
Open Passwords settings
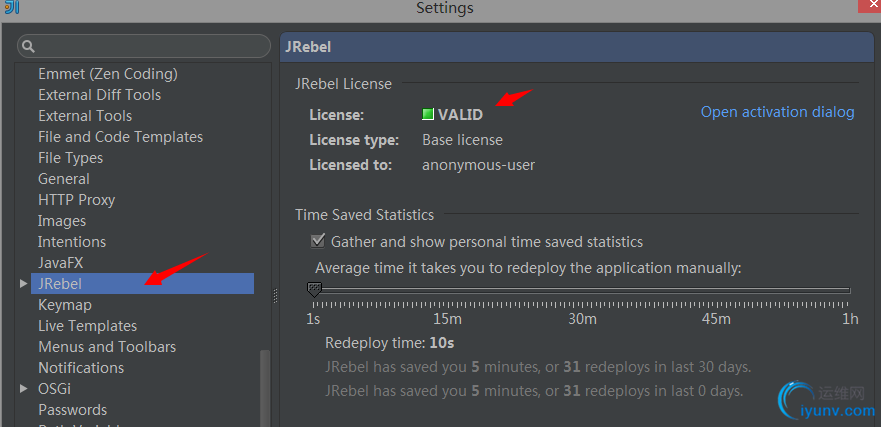(x=72, y=410)
